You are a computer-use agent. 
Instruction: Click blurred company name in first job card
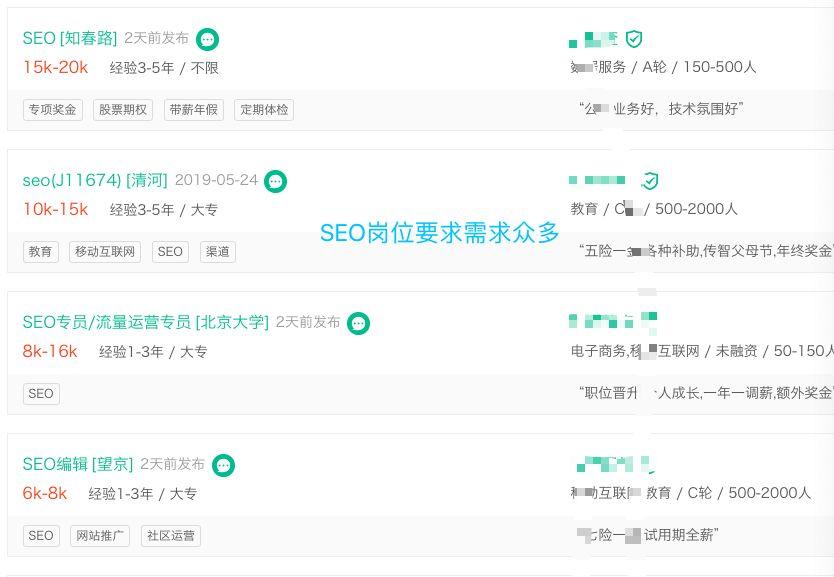coord(594,39)
